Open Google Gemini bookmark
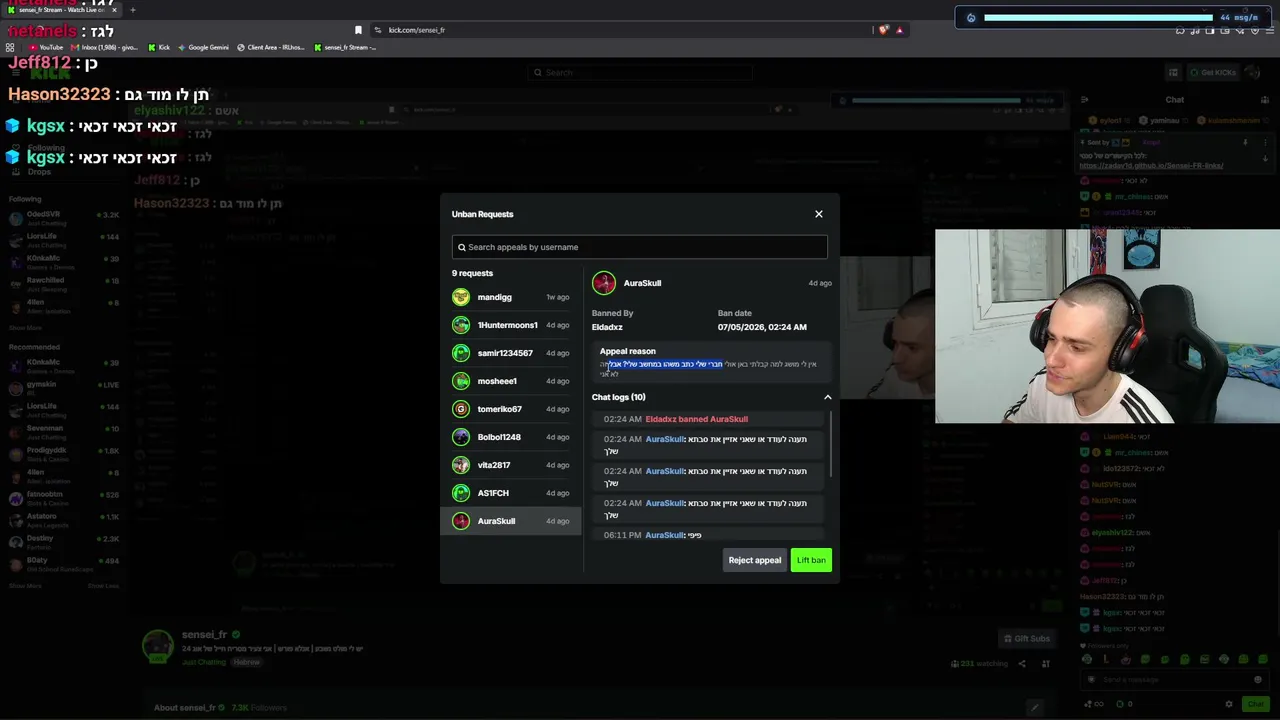The image size is (1280, 720). 204,47
